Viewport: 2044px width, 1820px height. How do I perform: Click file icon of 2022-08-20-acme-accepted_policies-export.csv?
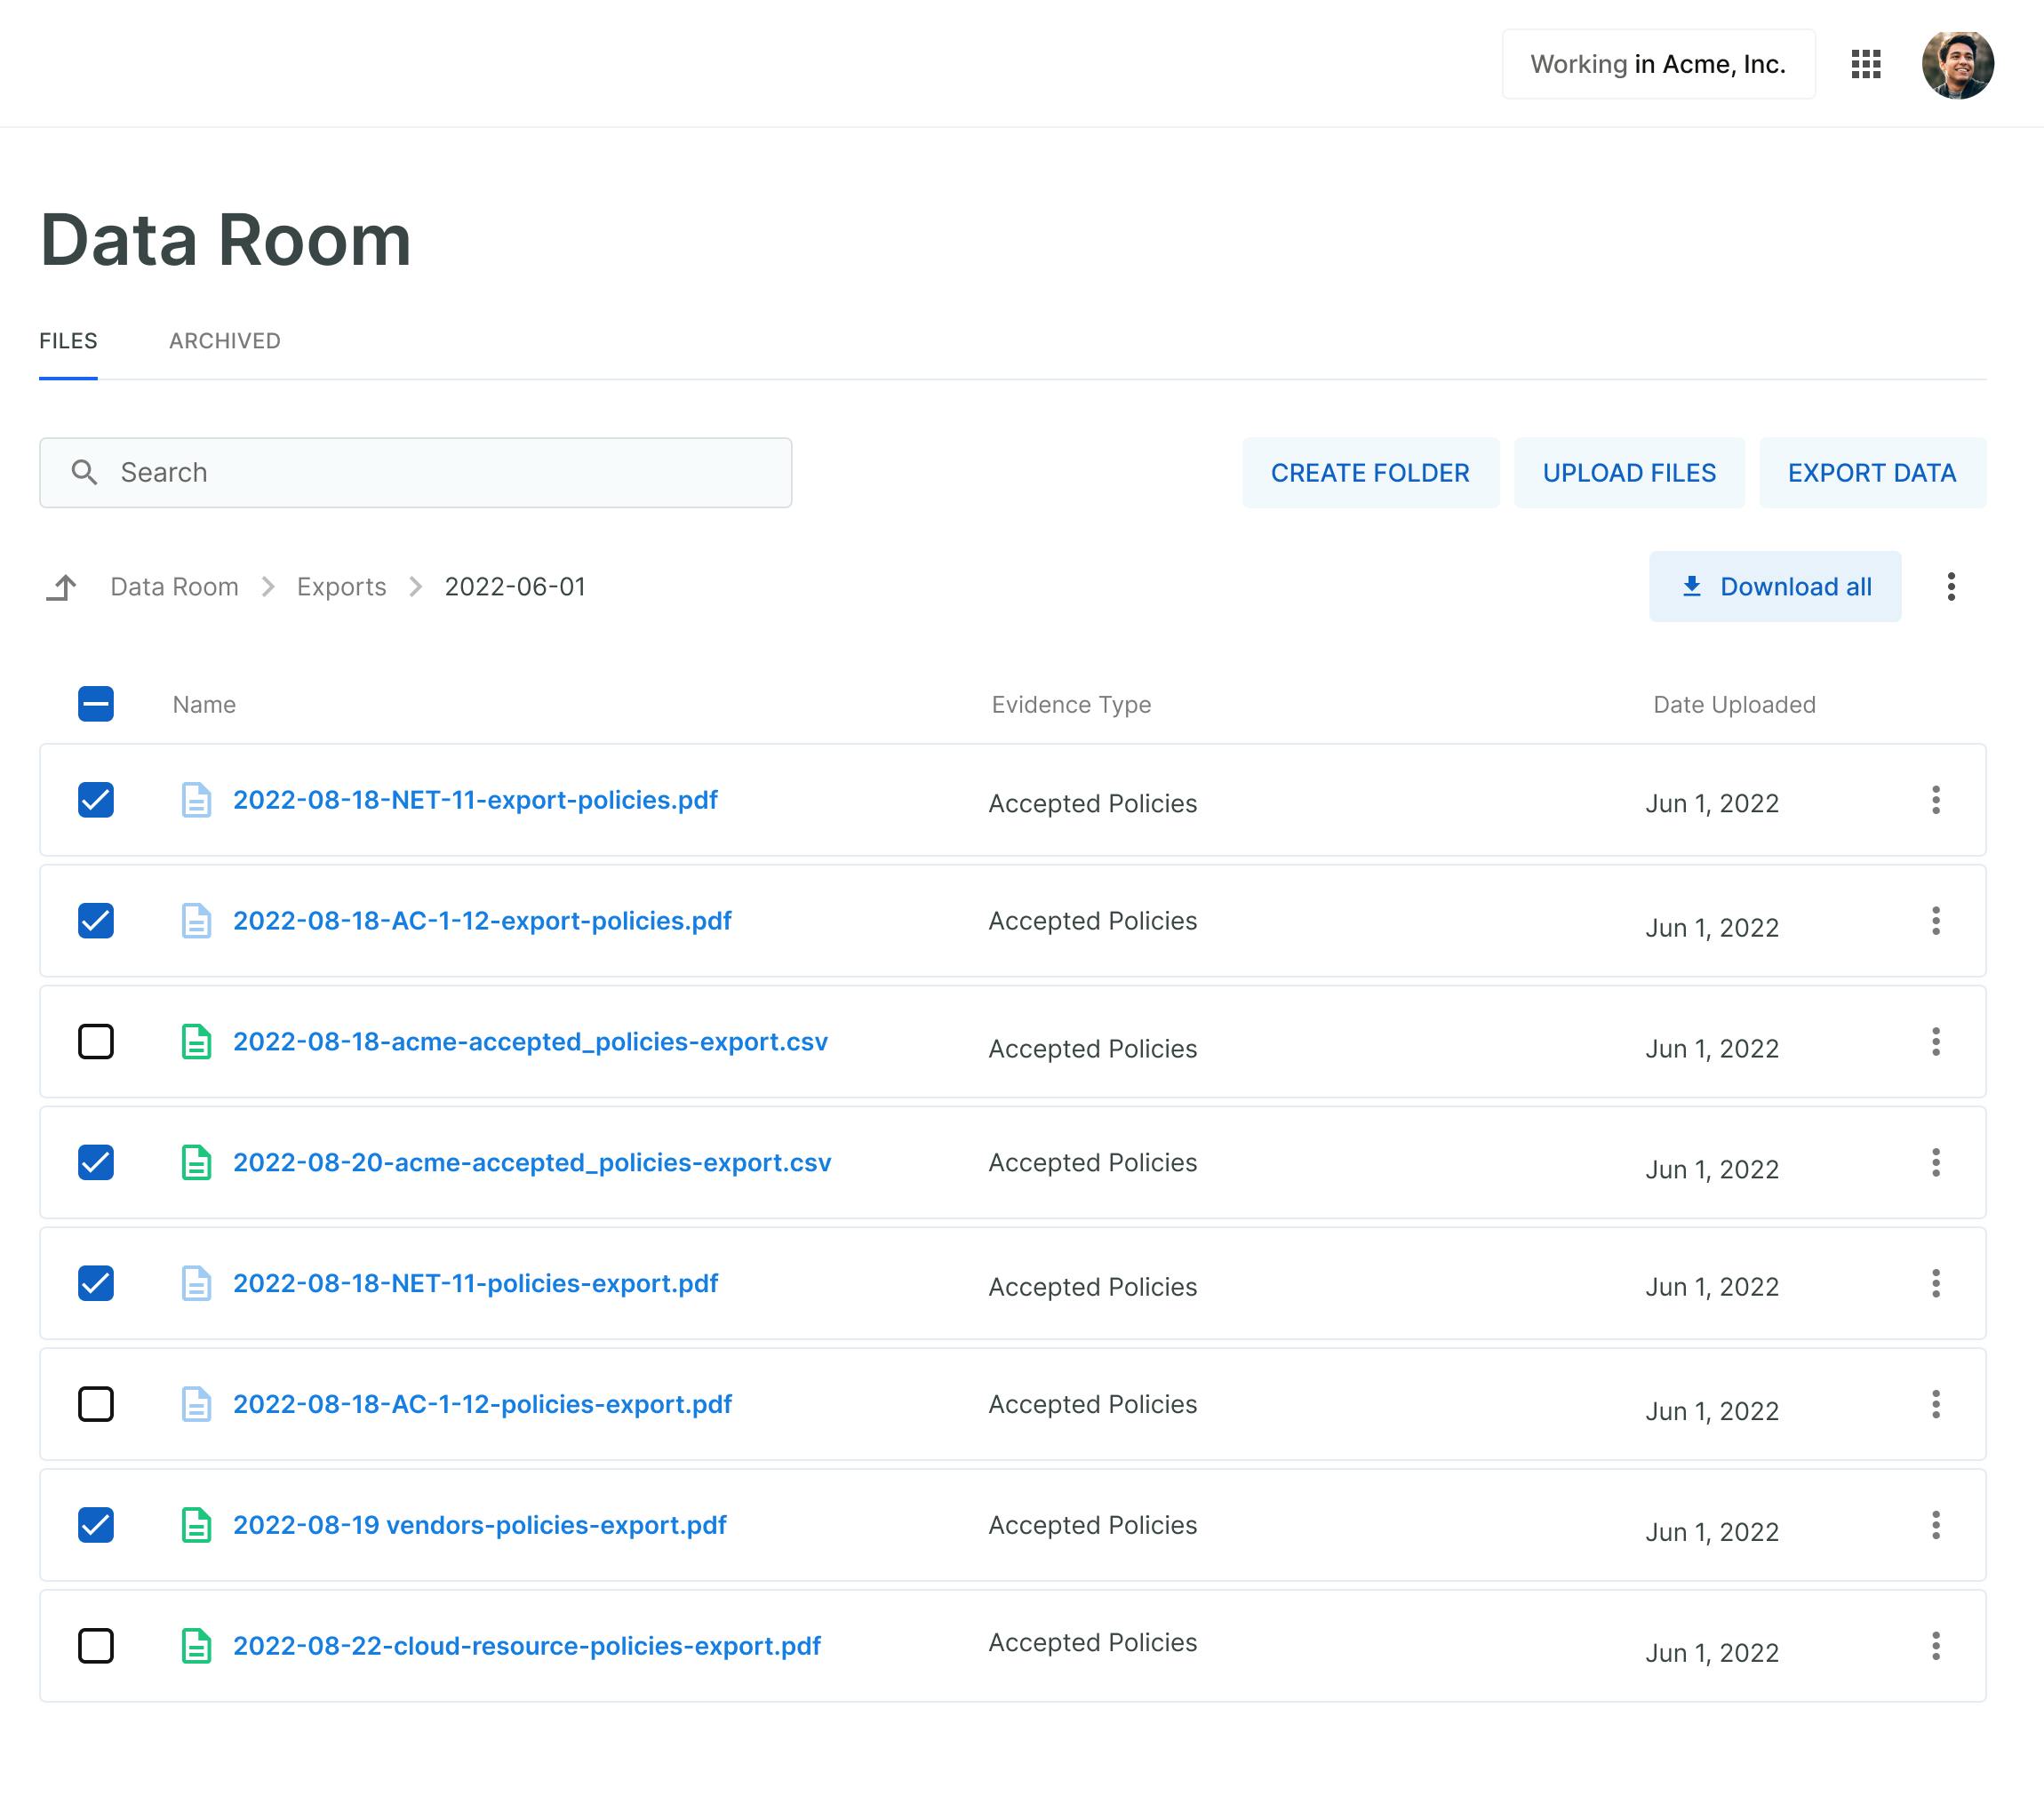pos(196,1162)
